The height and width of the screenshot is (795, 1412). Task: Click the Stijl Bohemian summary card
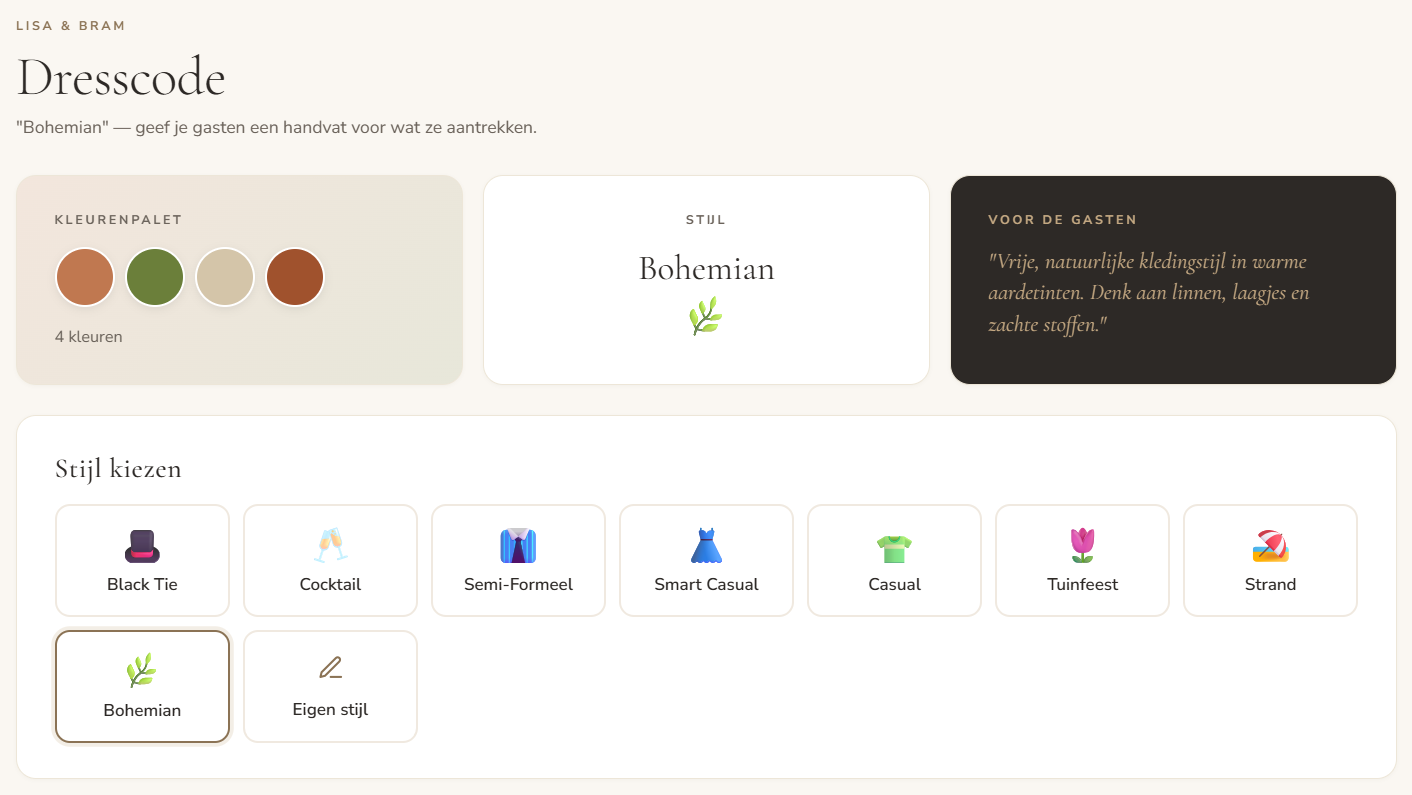706,280
